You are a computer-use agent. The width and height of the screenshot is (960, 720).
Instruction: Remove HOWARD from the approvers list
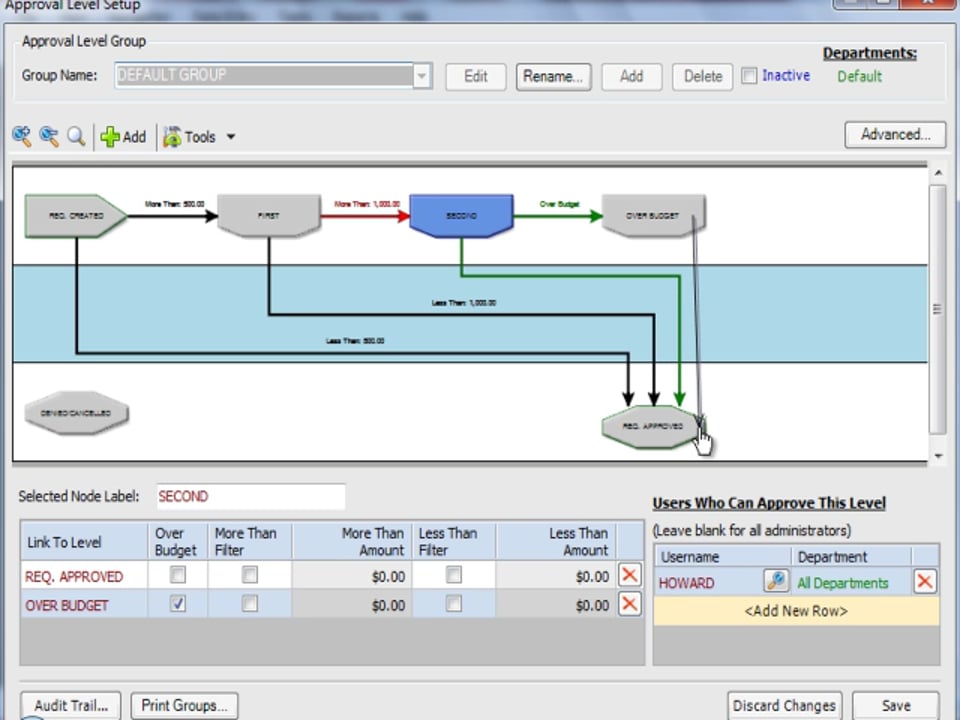point(925,582)
